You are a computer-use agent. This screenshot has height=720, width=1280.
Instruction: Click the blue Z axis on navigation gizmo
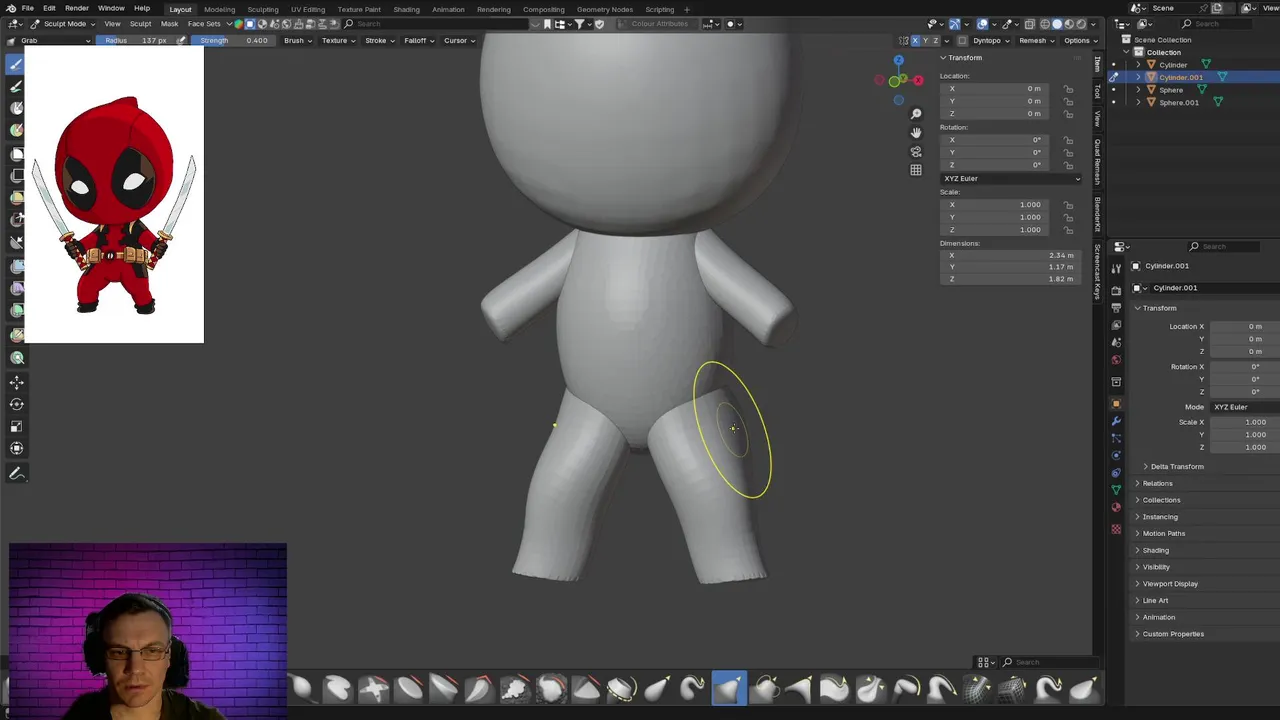coord(898,61)
